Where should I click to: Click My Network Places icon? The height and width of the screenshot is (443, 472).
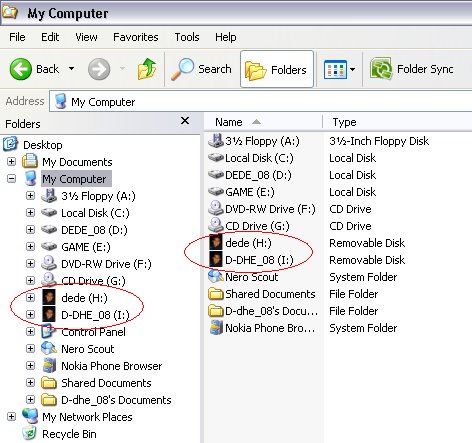pos(30,416)
